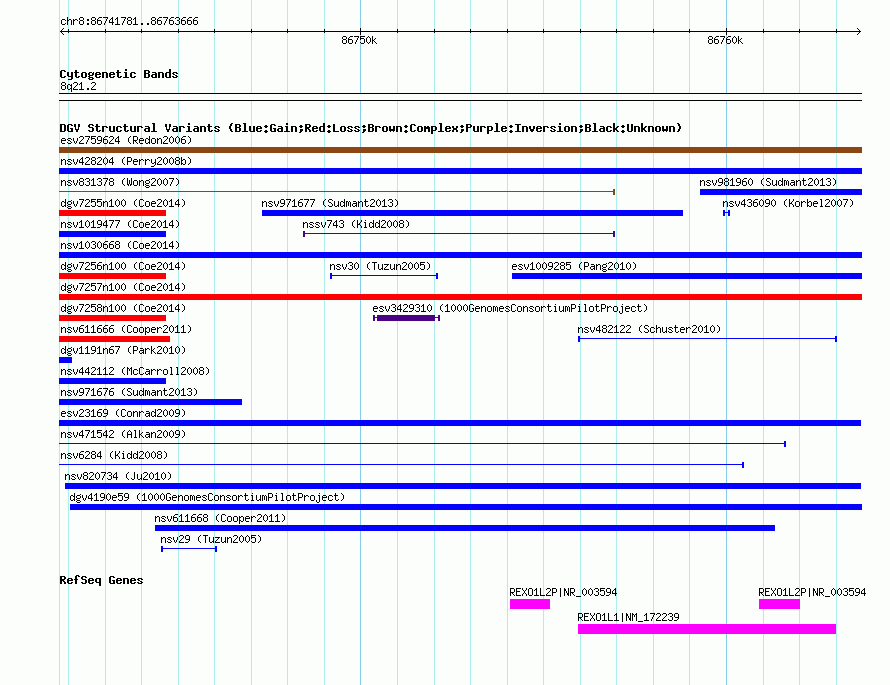This screenshot has width=890, height=685.
Task: Click the 86760k ruler tick label
Action: click(x=725, y=40)
